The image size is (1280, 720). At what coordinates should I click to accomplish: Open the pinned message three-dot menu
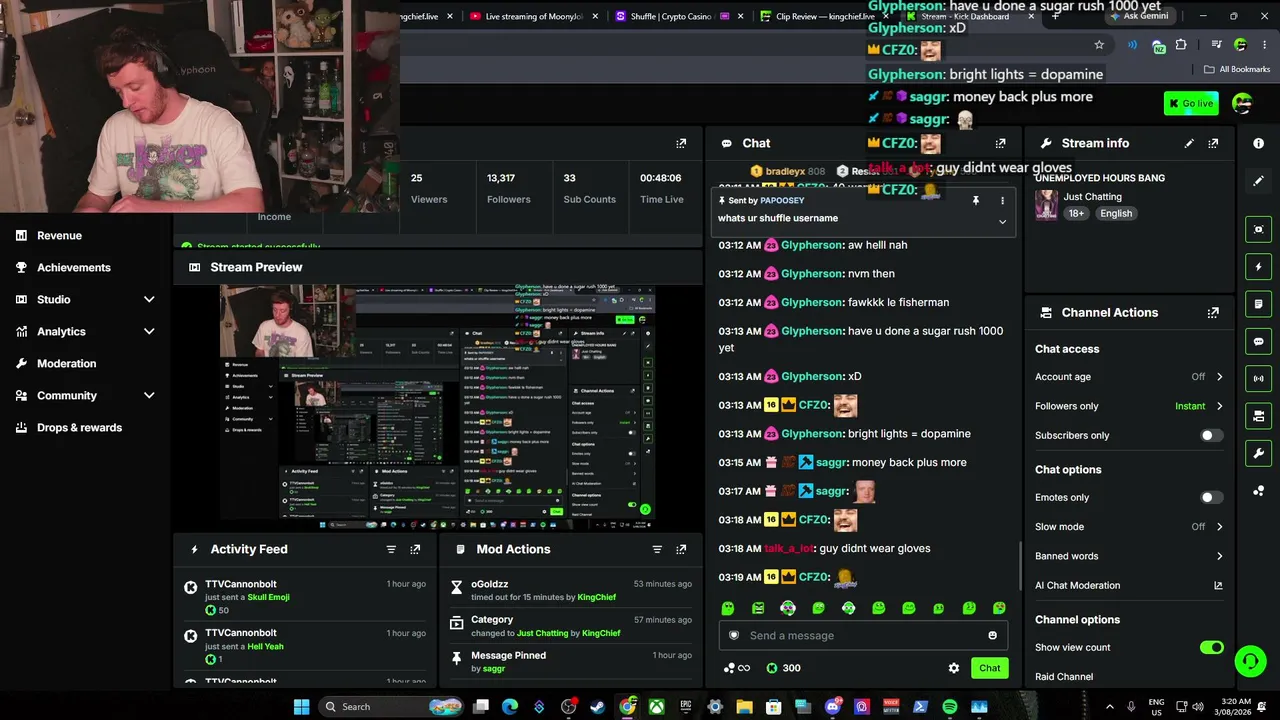tap(1002, 200)
